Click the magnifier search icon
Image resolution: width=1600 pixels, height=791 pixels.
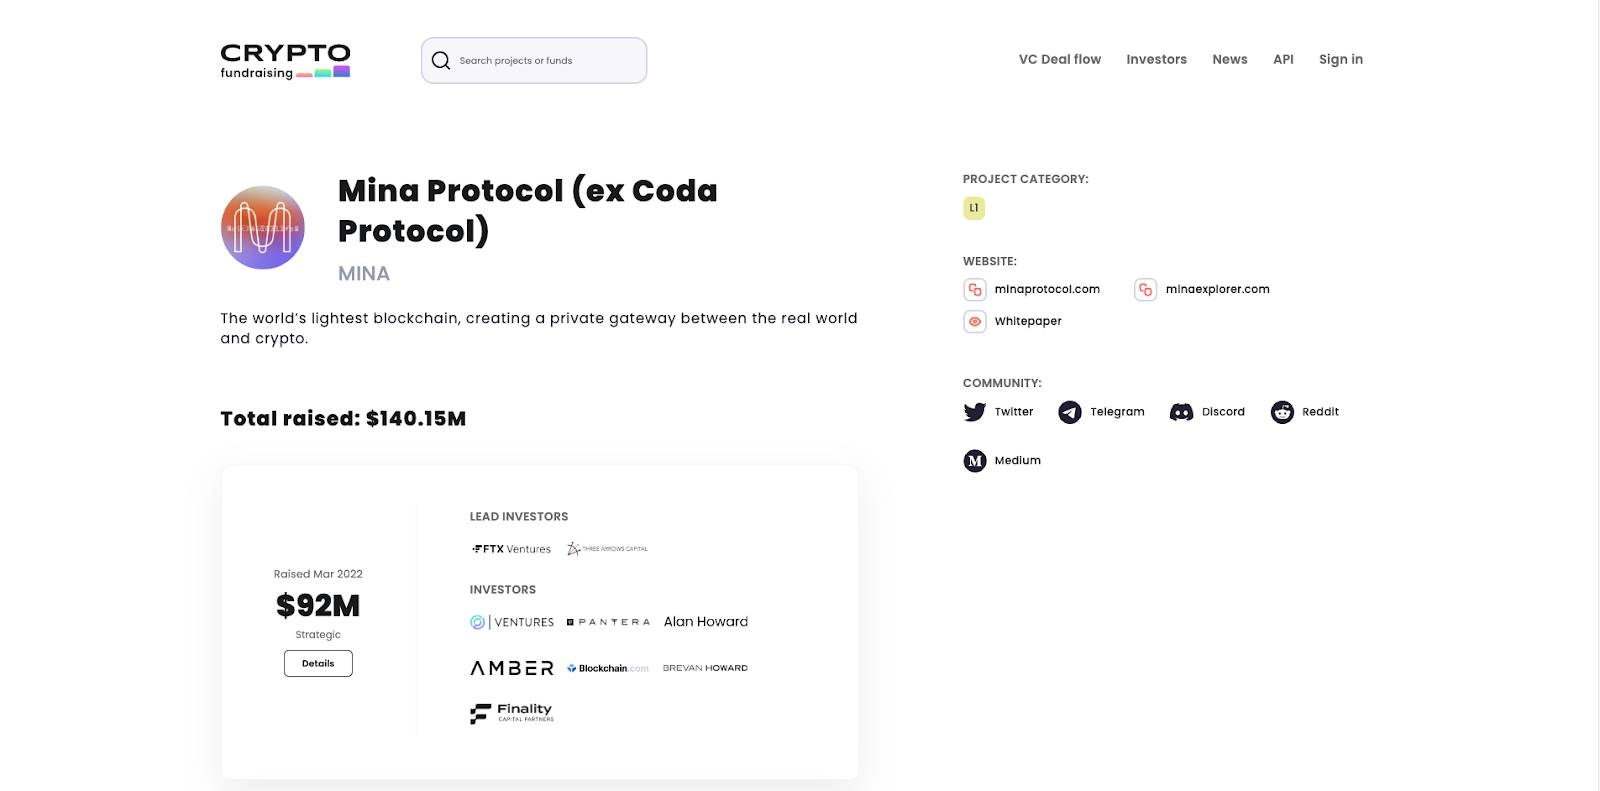pyautogui.click(x=441, y=61)
